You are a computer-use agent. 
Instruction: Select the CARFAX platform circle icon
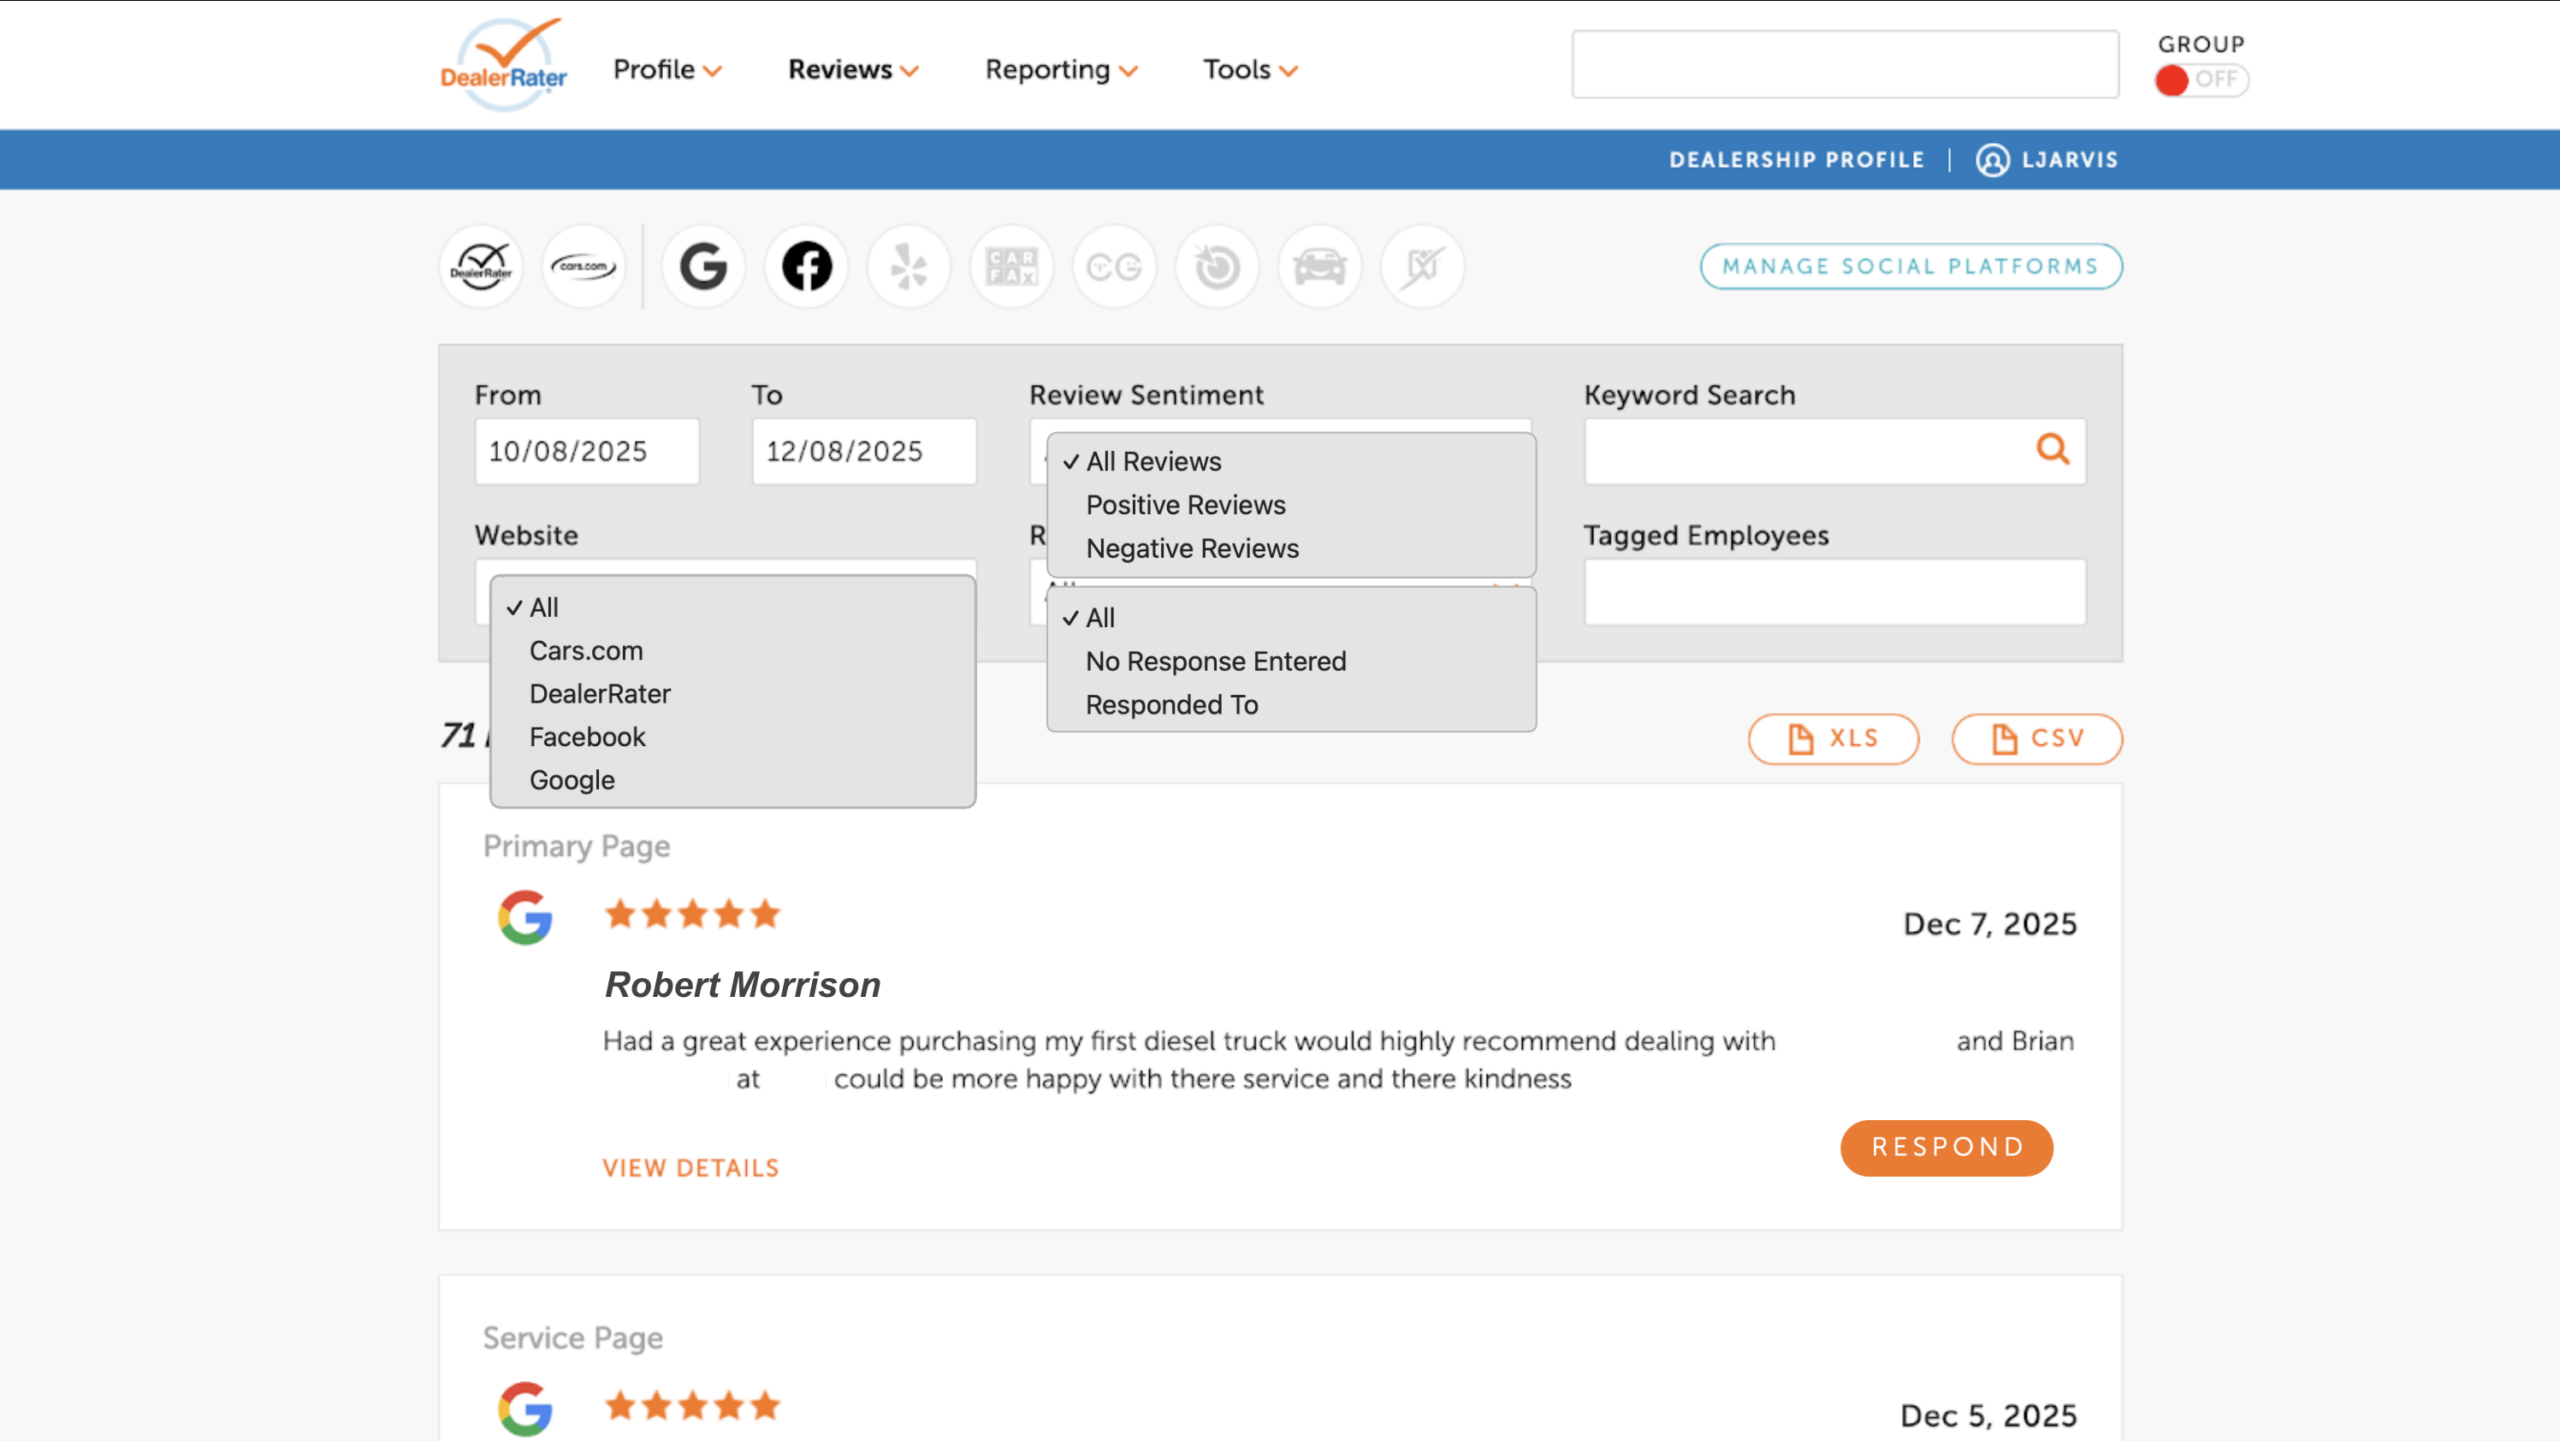click(1011, 267)
